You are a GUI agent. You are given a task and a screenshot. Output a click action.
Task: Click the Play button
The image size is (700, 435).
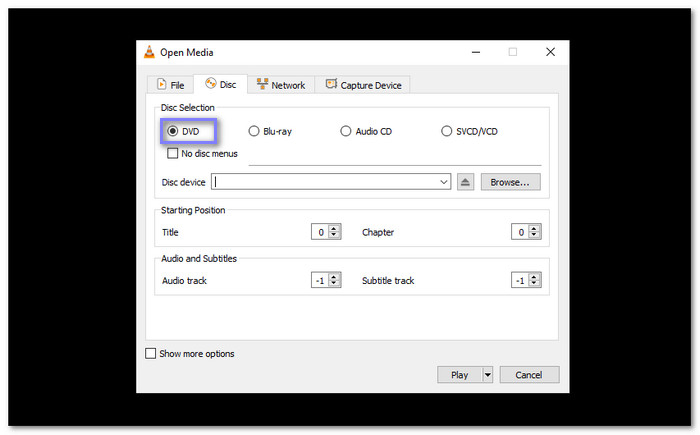pos(459,375)
